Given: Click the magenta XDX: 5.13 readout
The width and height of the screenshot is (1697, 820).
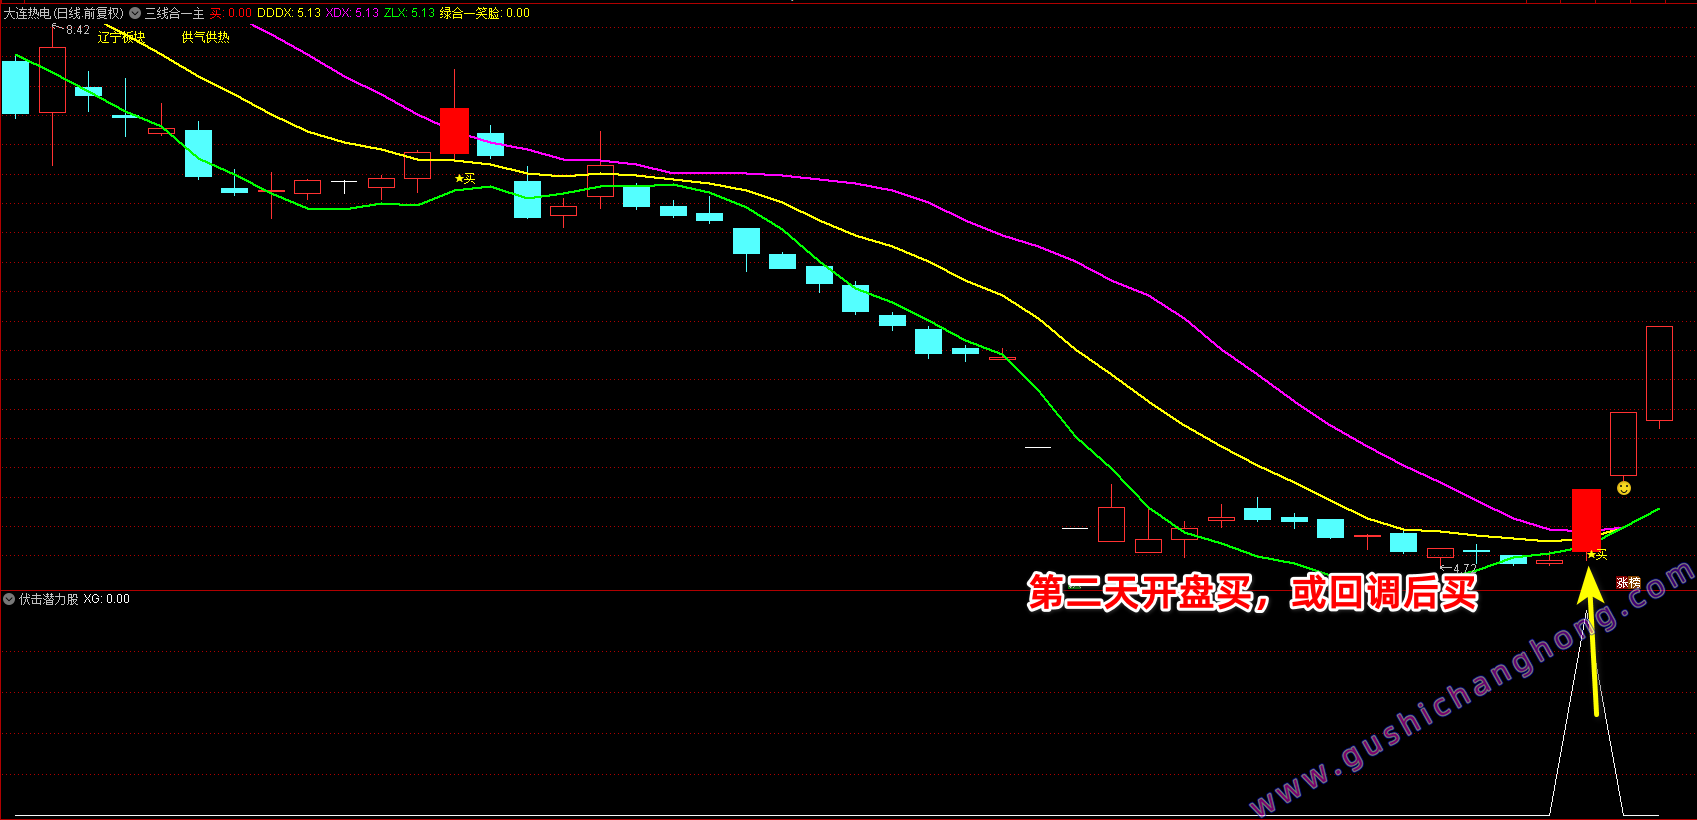Looking at the screenshot, I should point(352,13).
